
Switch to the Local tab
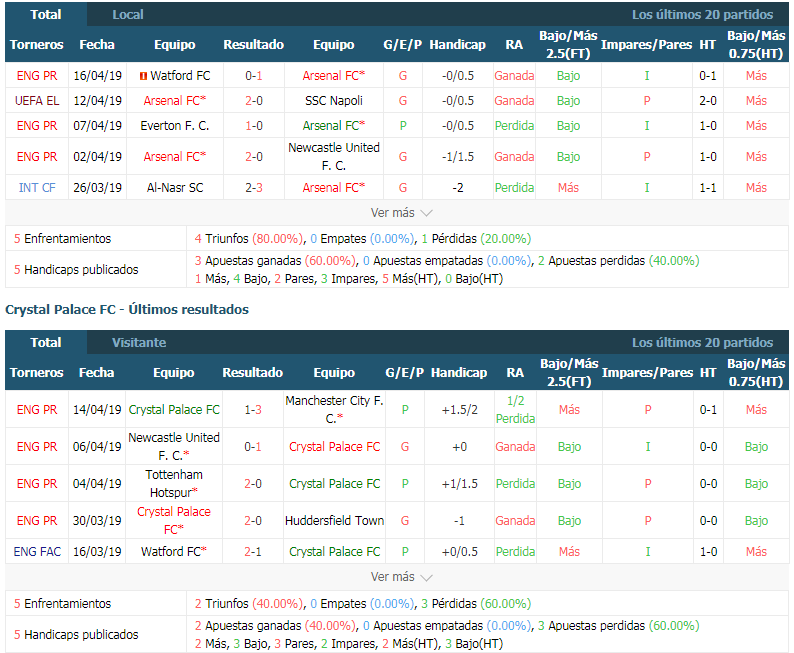(128, 14)
